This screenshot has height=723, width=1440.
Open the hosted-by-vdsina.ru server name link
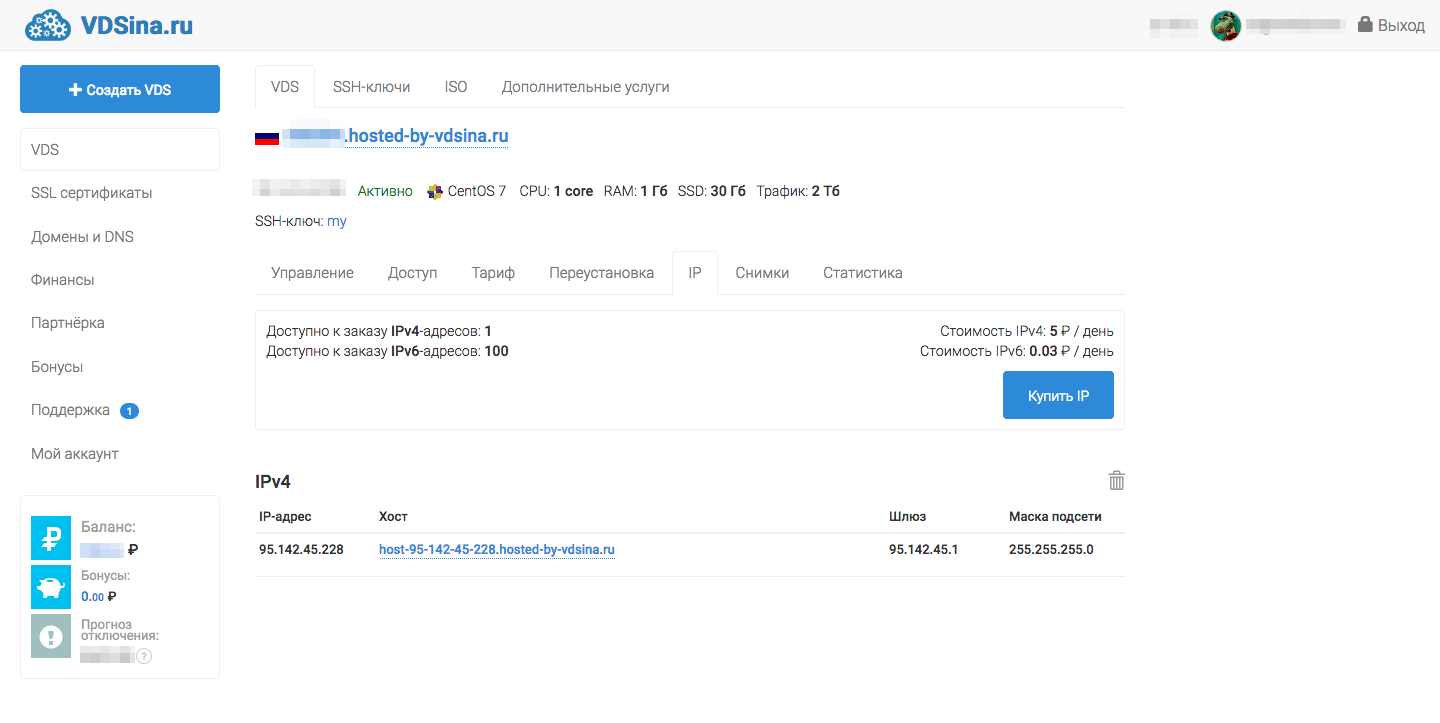click(396, 136)
